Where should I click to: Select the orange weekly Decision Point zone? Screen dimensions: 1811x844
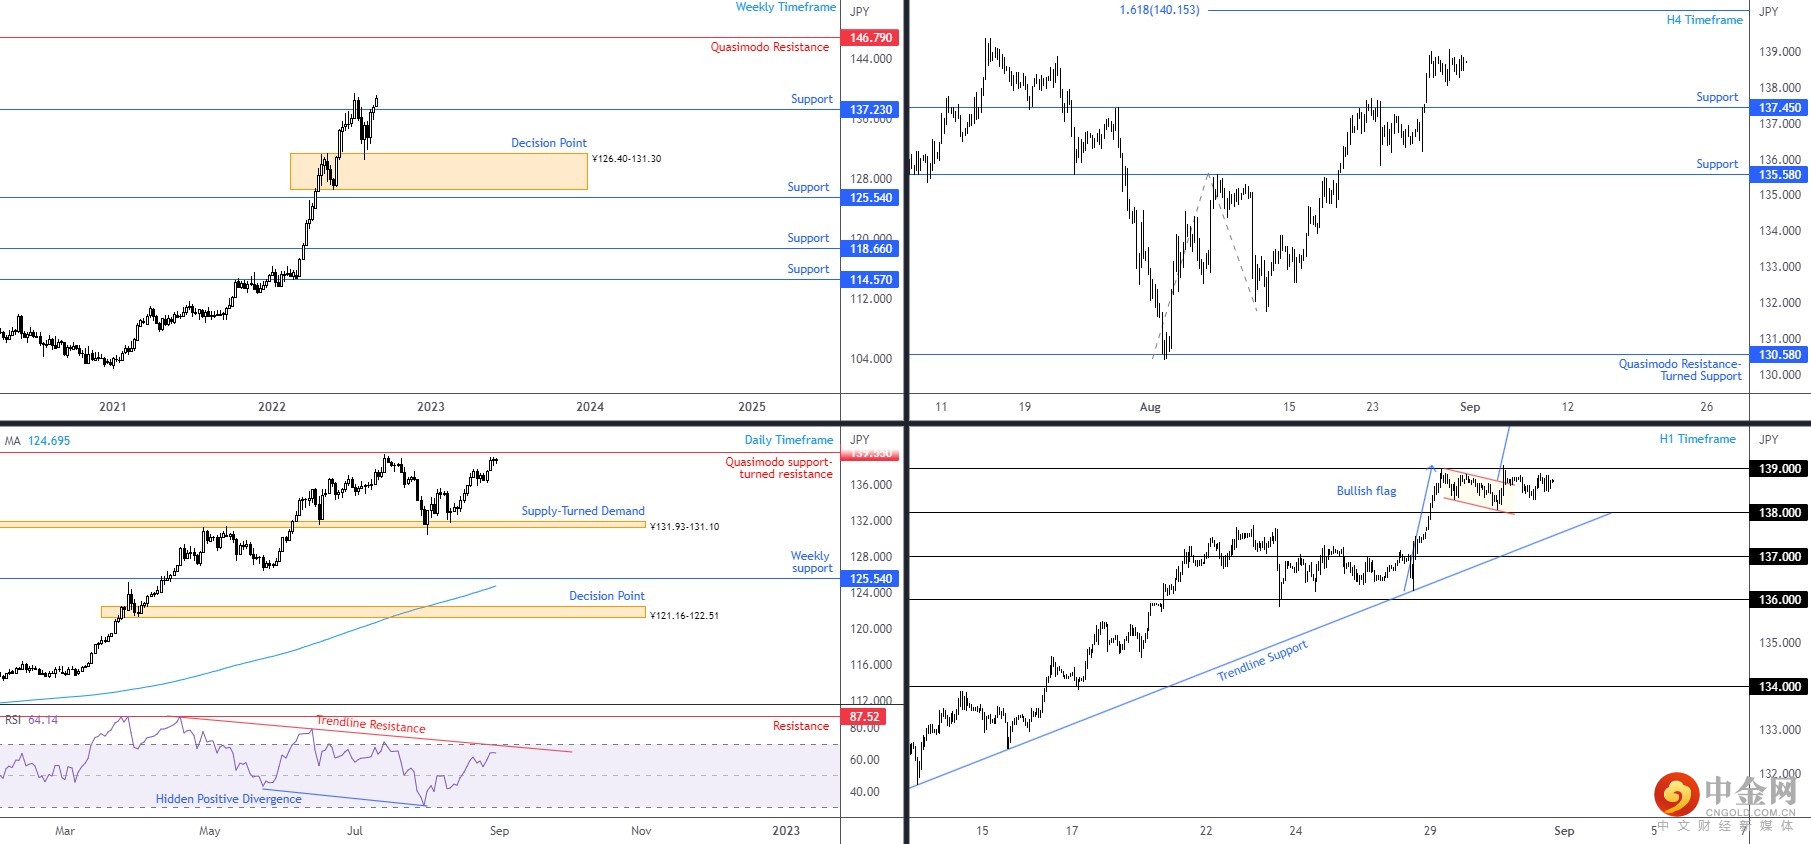(x=439, y=171)
